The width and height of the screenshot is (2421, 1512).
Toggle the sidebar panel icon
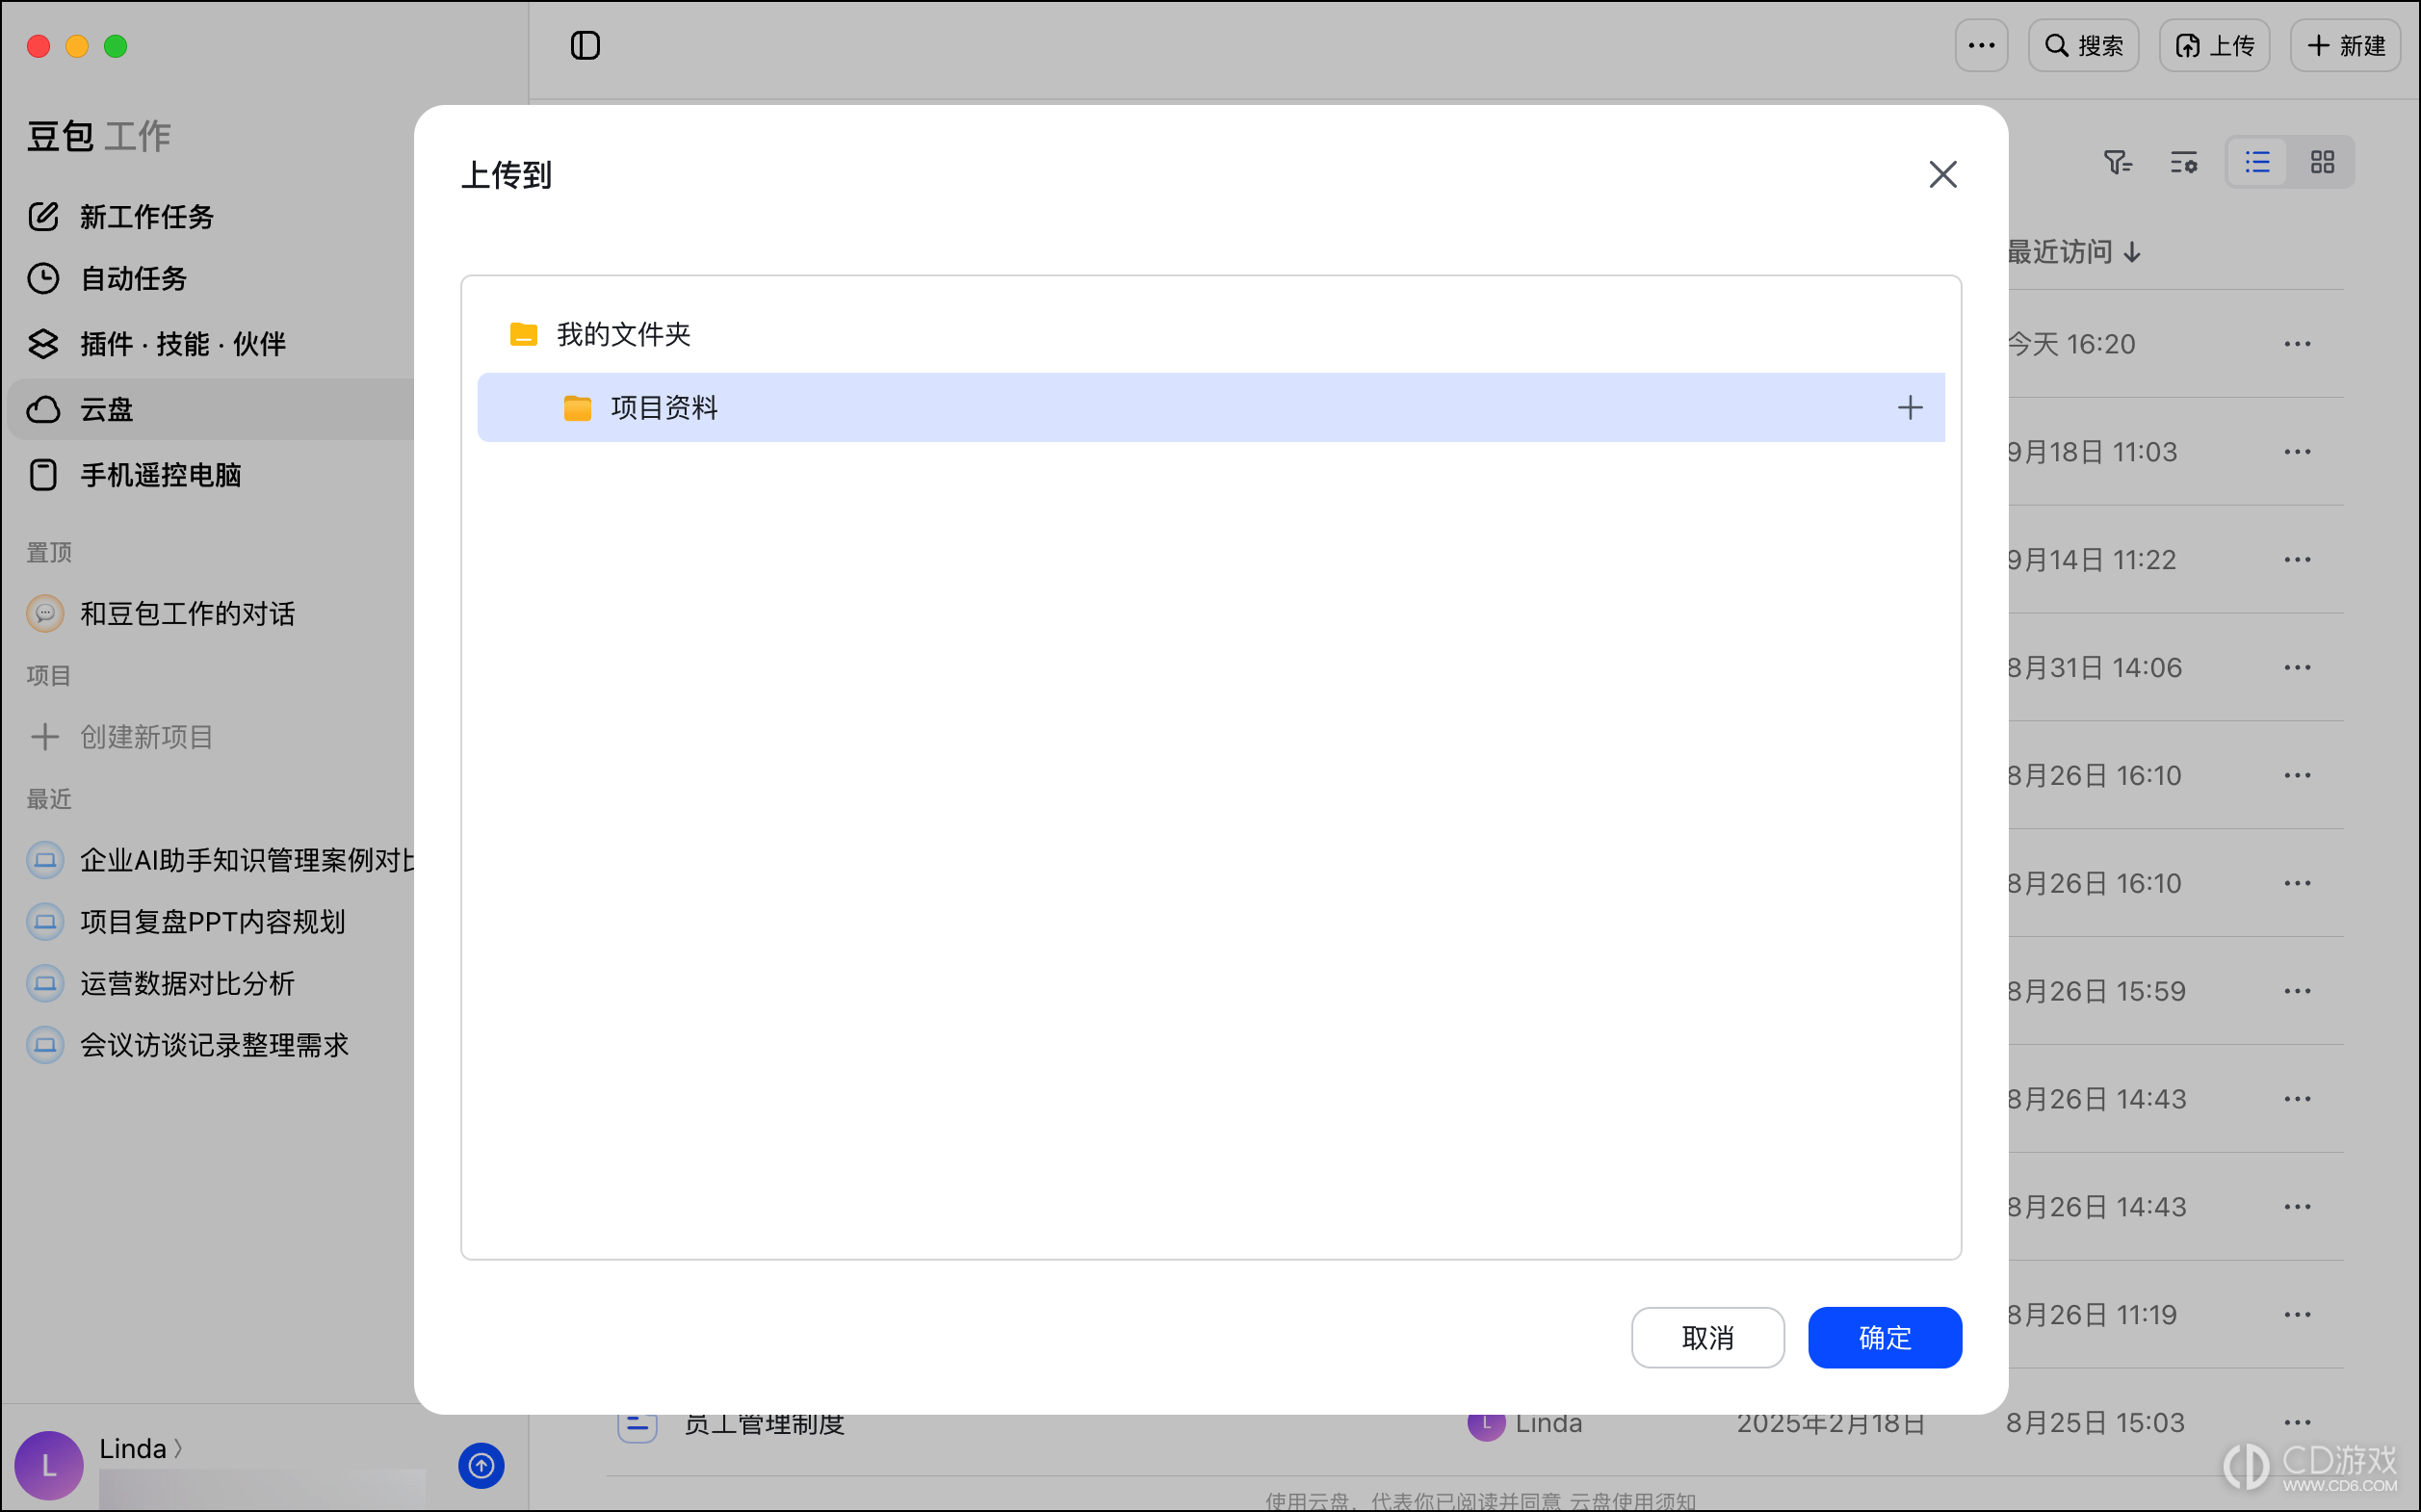point(585,45)
